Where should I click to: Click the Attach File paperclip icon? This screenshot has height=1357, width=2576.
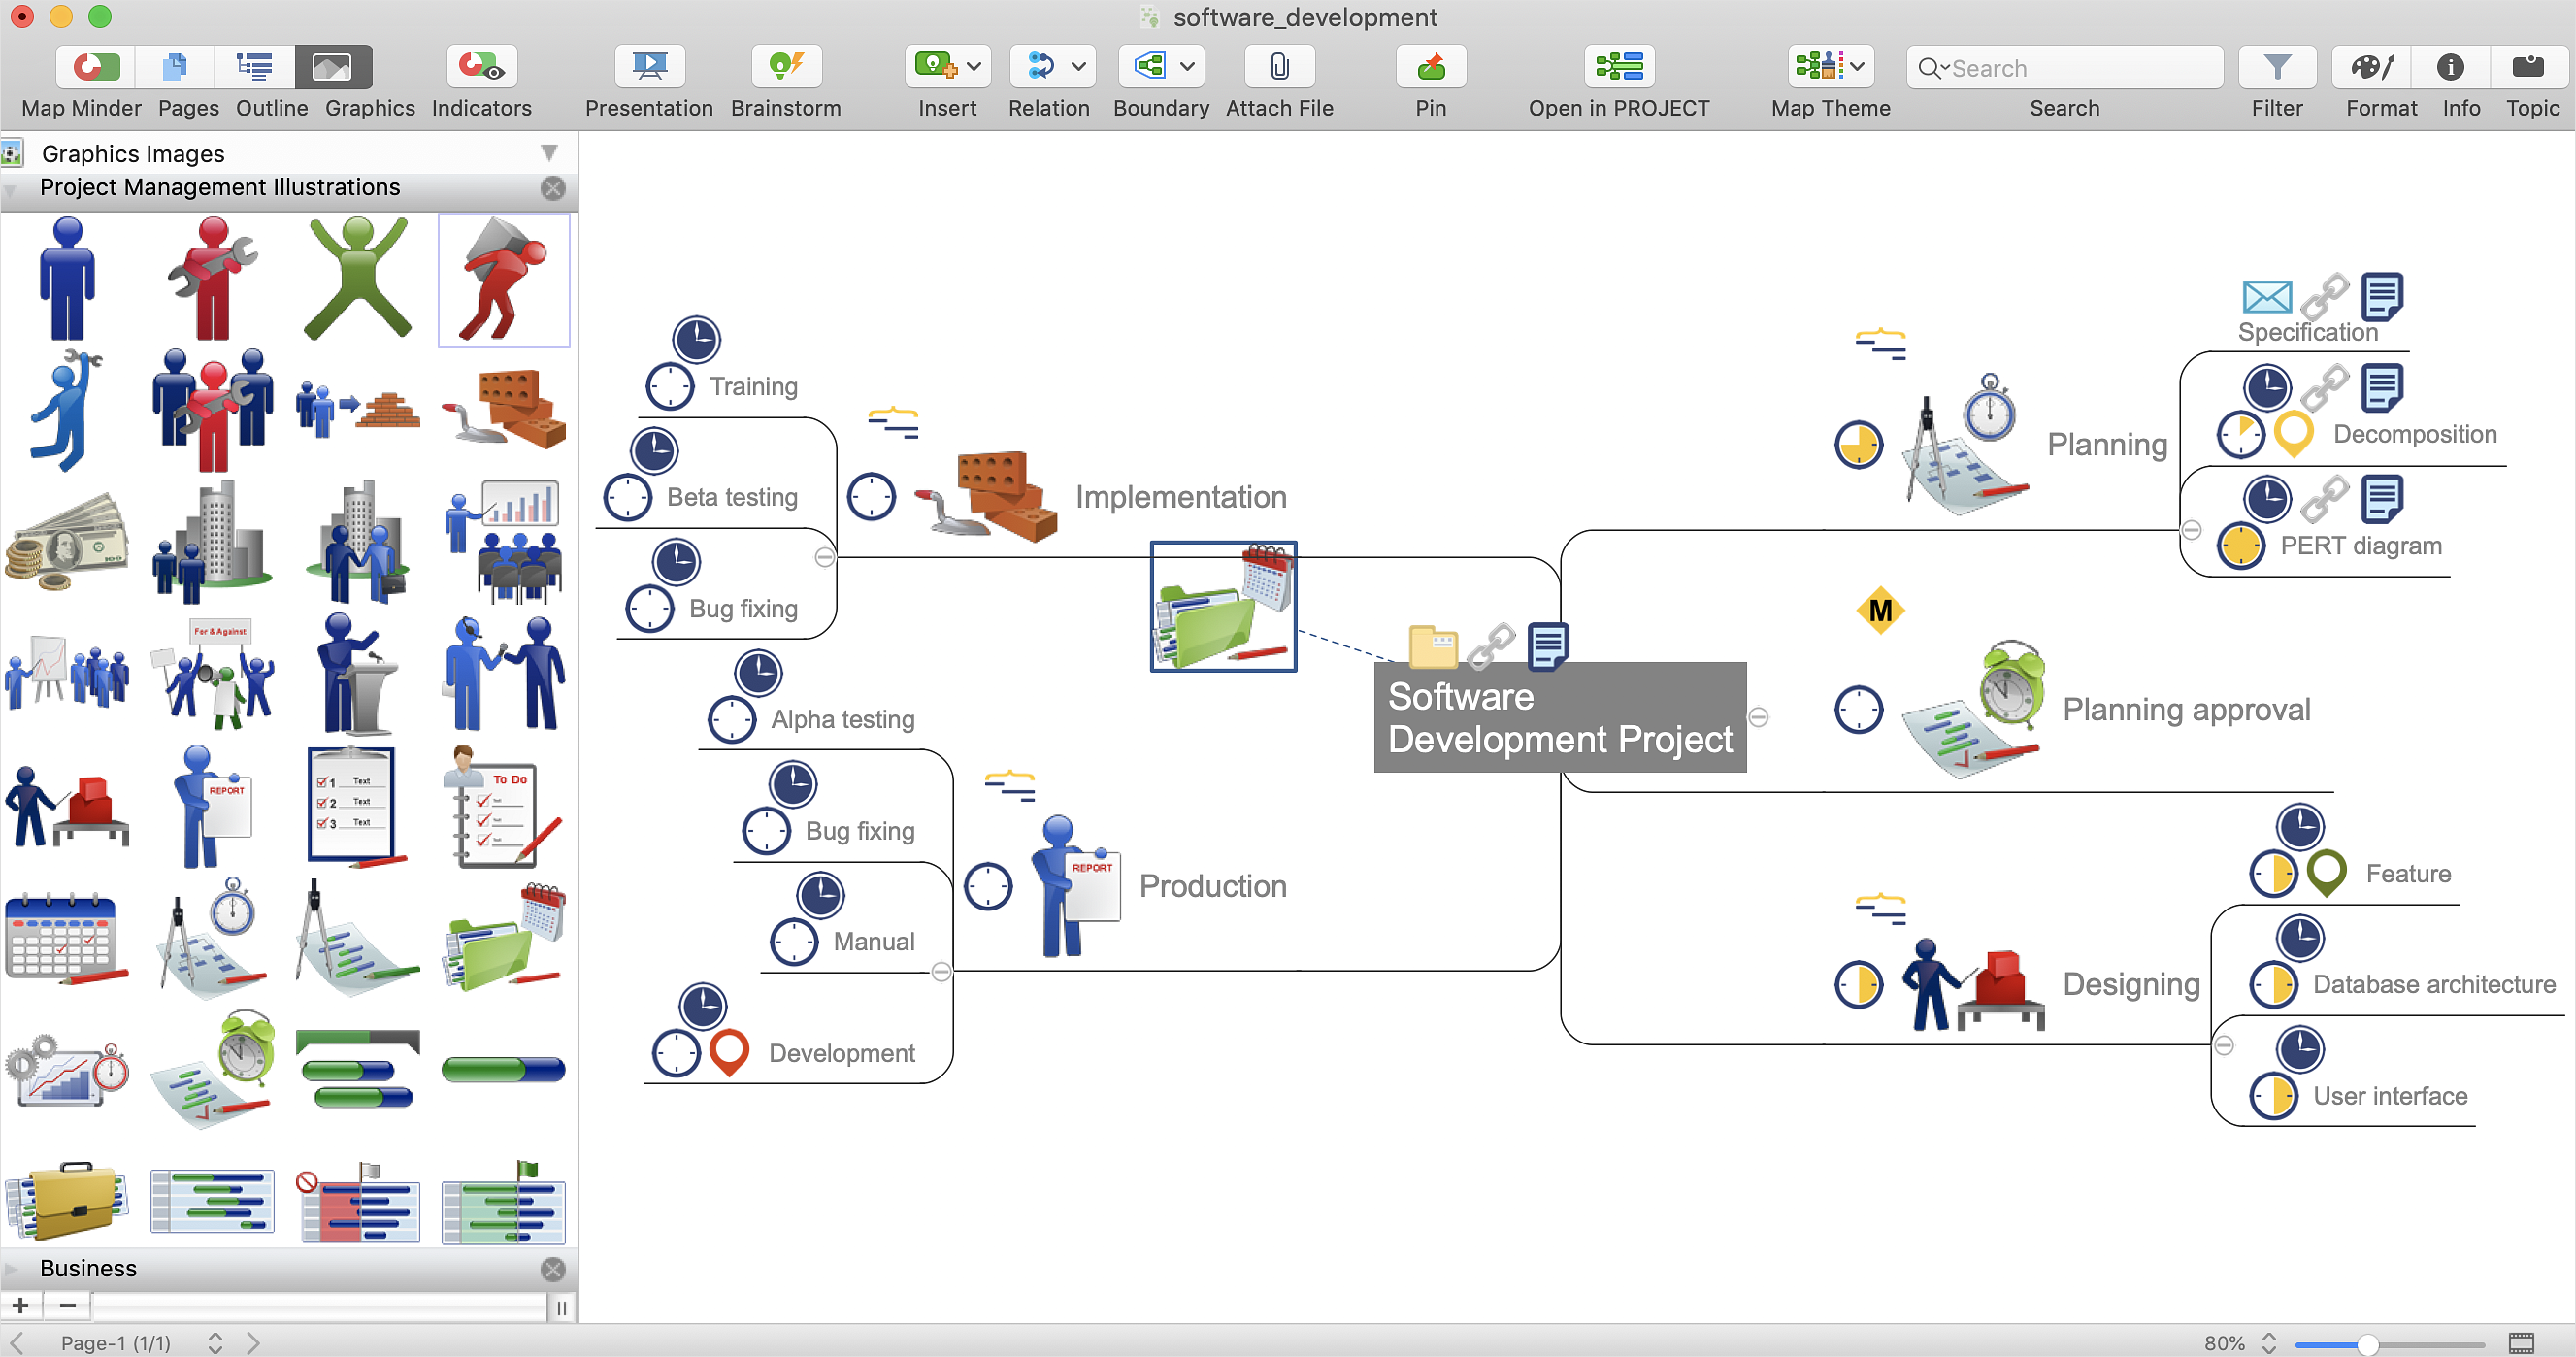[1278, 67]
